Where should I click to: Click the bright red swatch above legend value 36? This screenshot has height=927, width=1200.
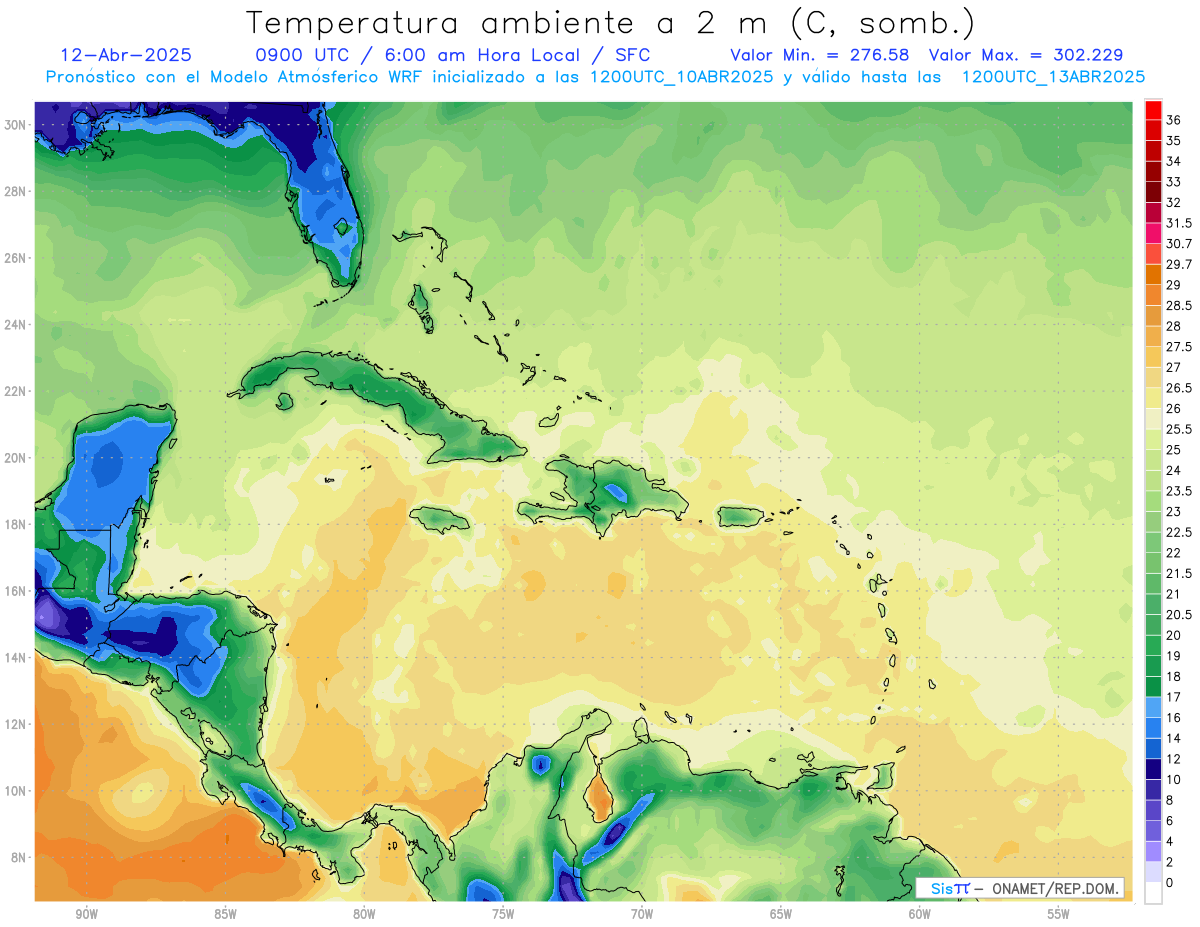pos(1153,110)
